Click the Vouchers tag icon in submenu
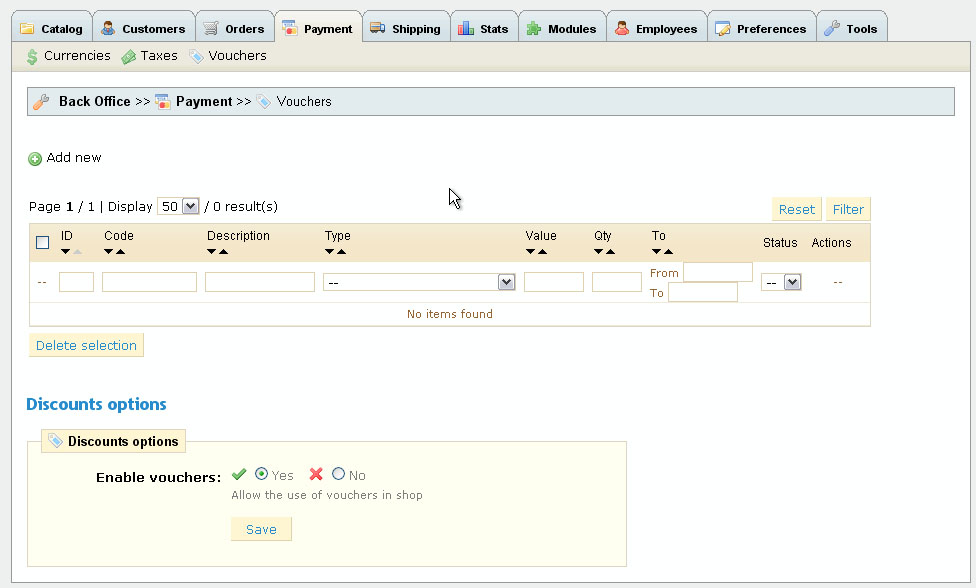976x588 pixels. pos(197,57)
